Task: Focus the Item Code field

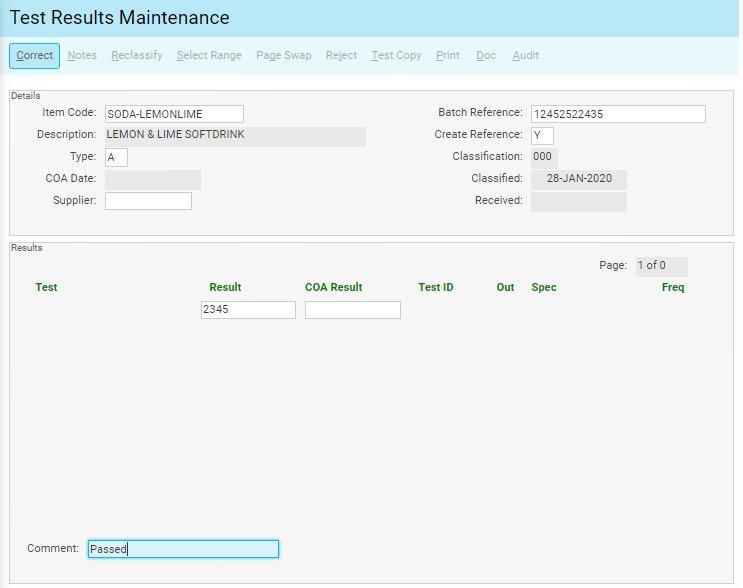Action: click(174, 114)
